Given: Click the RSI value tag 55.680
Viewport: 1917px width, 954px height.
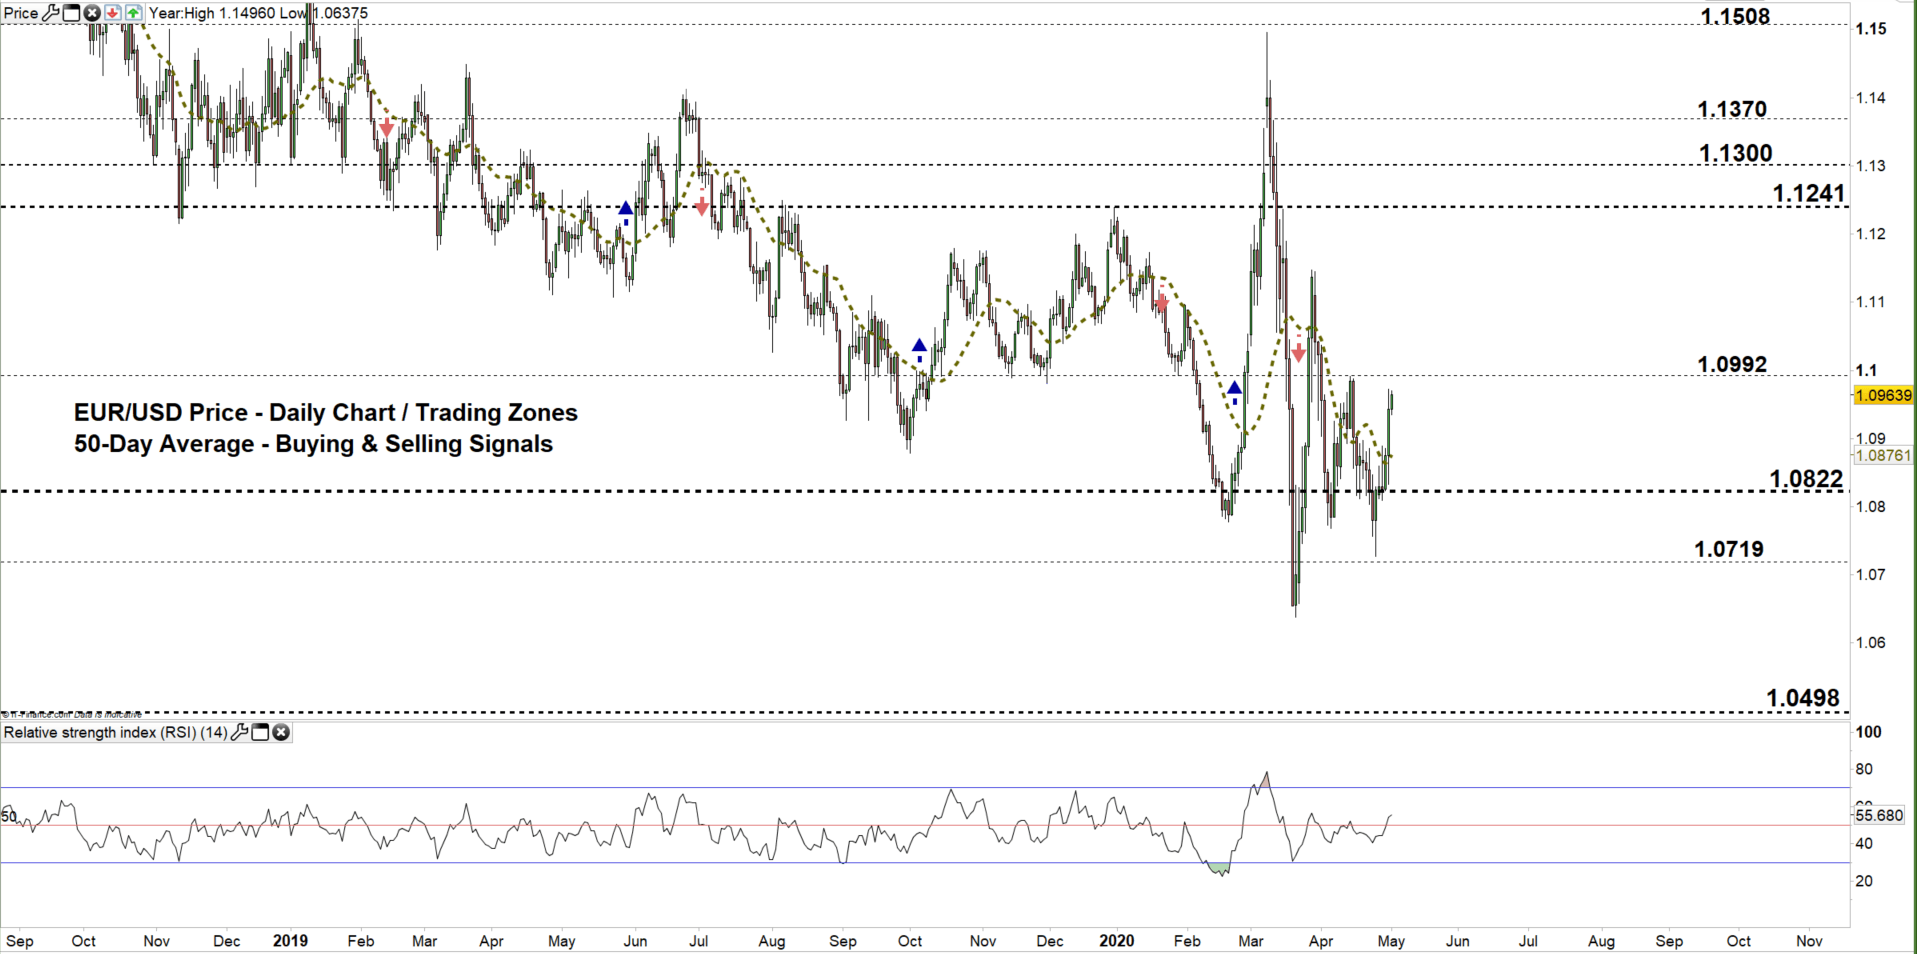Looking at the screenshot, I should 1880,815.
